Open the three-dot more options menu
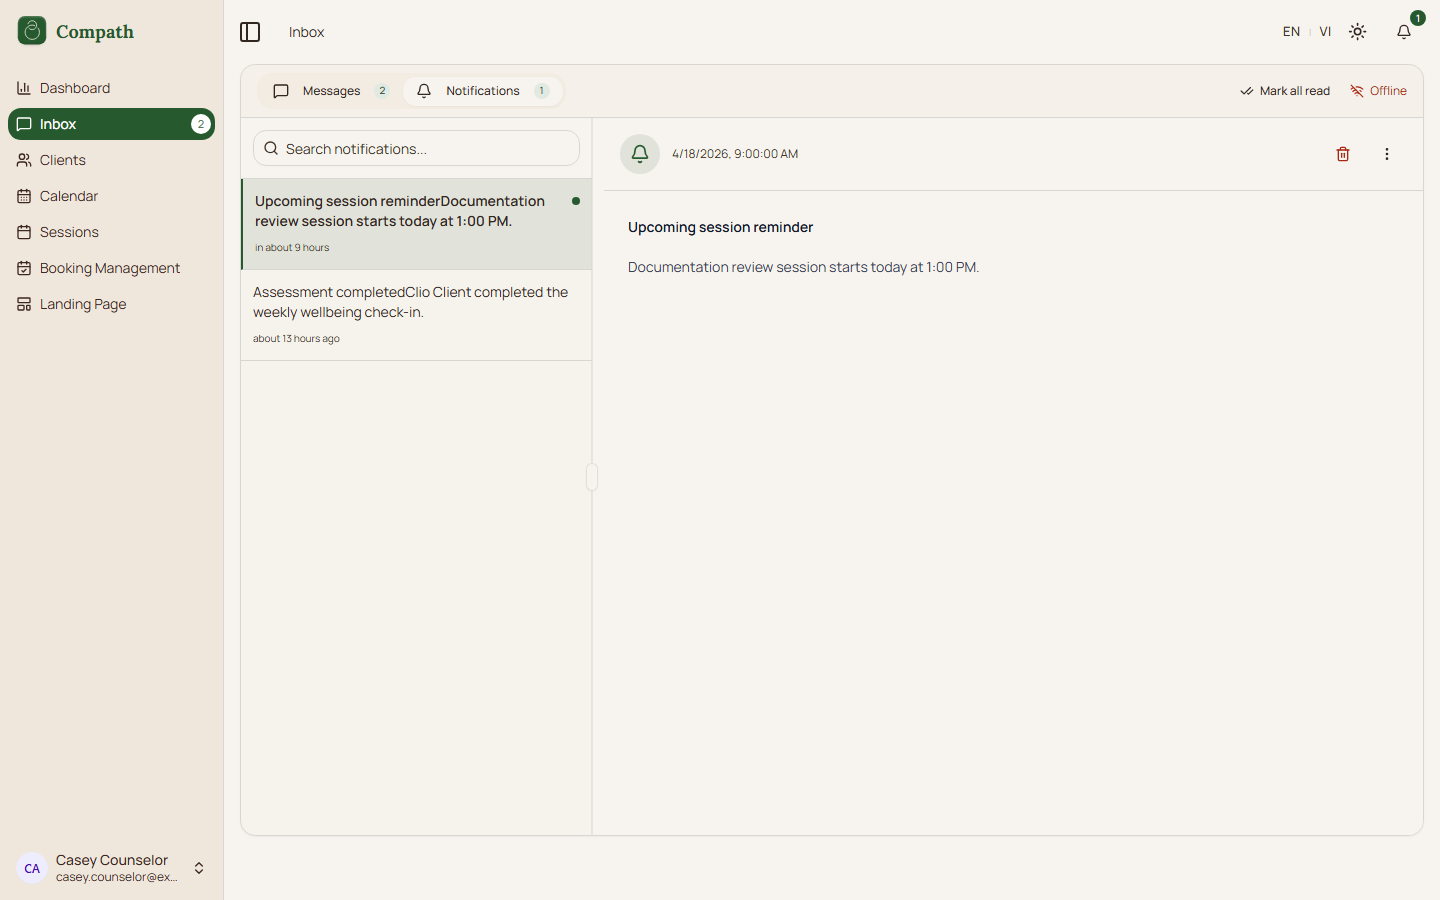Viewport: 1440px width, 900px height. pyautogui.click(x=1386, y=154)
